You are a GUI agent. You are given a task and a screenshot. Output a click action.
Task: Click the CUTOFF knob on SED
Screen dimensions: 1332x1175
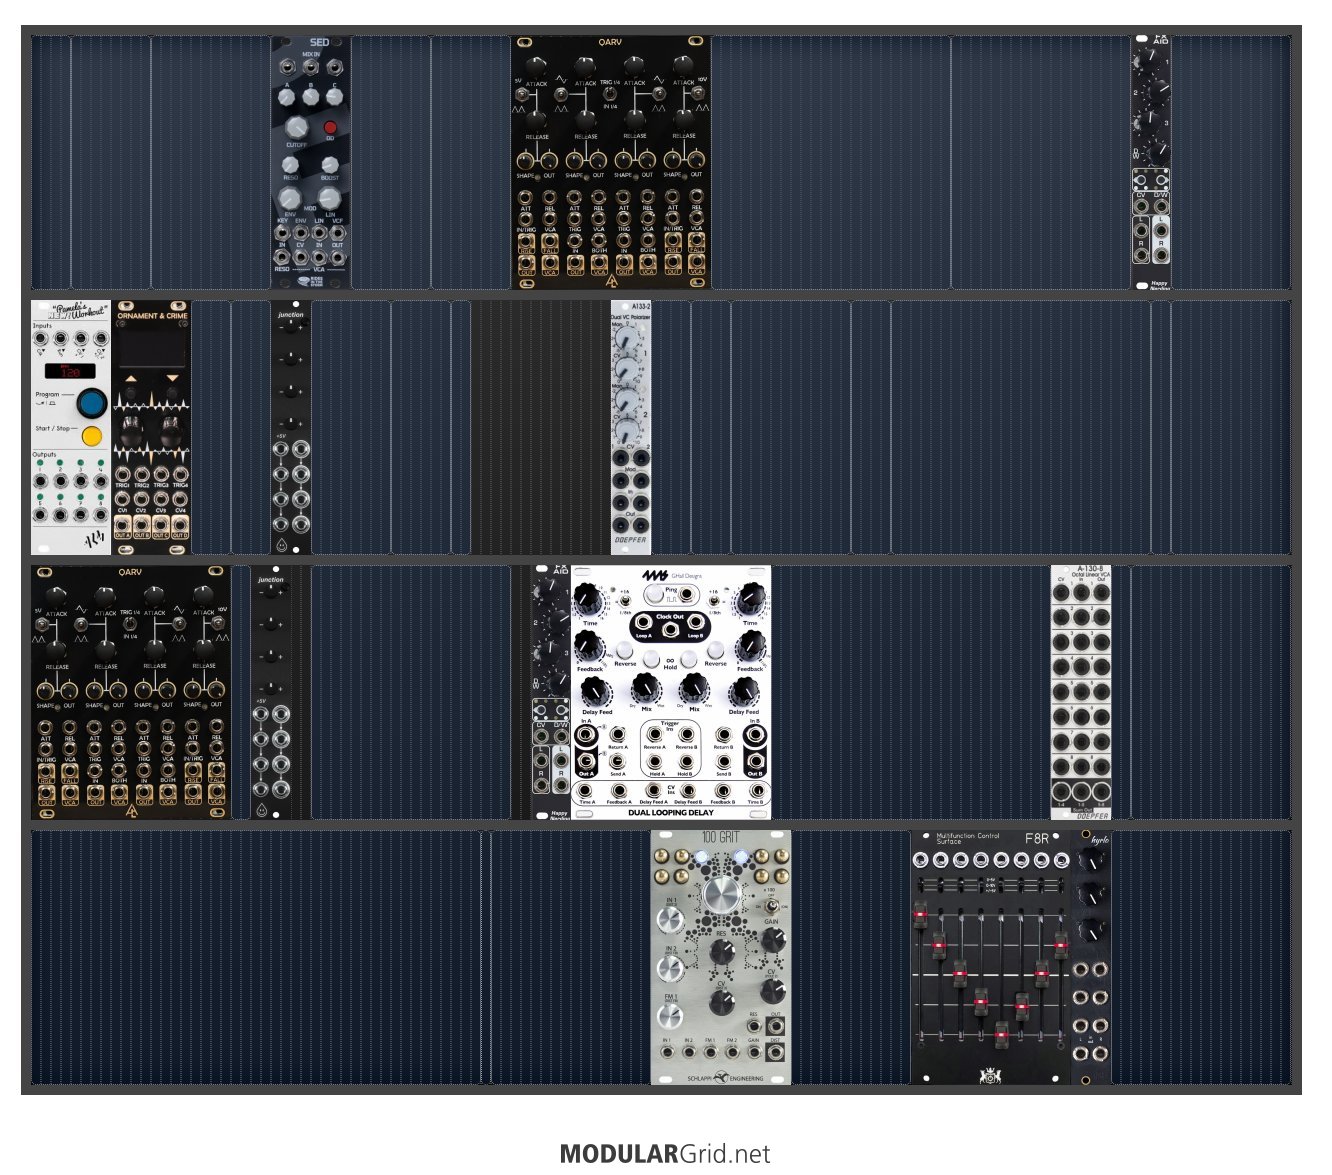click(296, 127)
